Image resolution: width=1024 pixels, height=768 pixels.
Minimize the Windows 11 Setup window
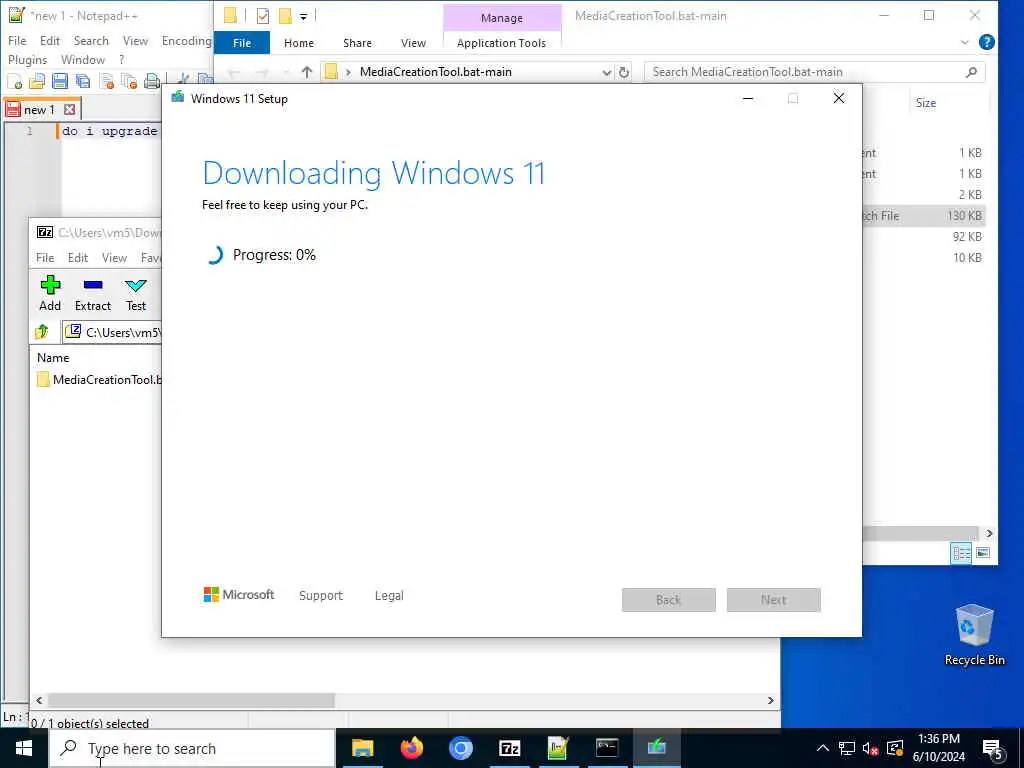click(x=748, y=99)
